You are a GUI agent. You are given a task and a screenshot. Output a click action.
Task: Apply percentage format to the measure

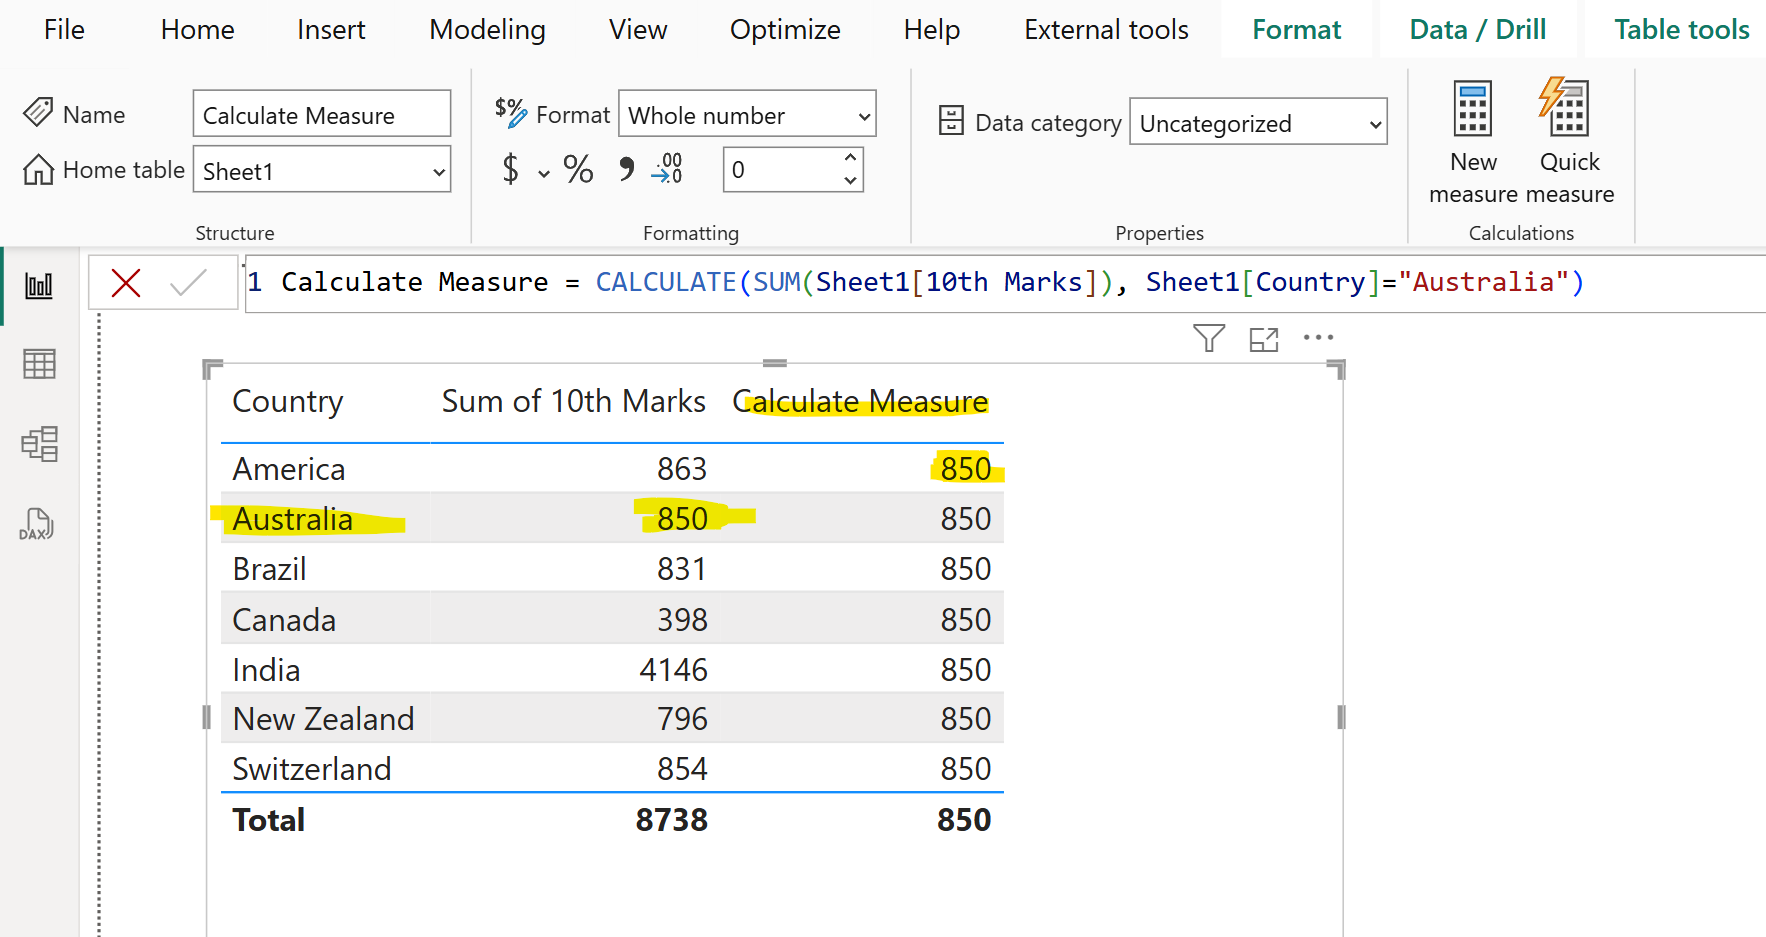tap(578, 170)
